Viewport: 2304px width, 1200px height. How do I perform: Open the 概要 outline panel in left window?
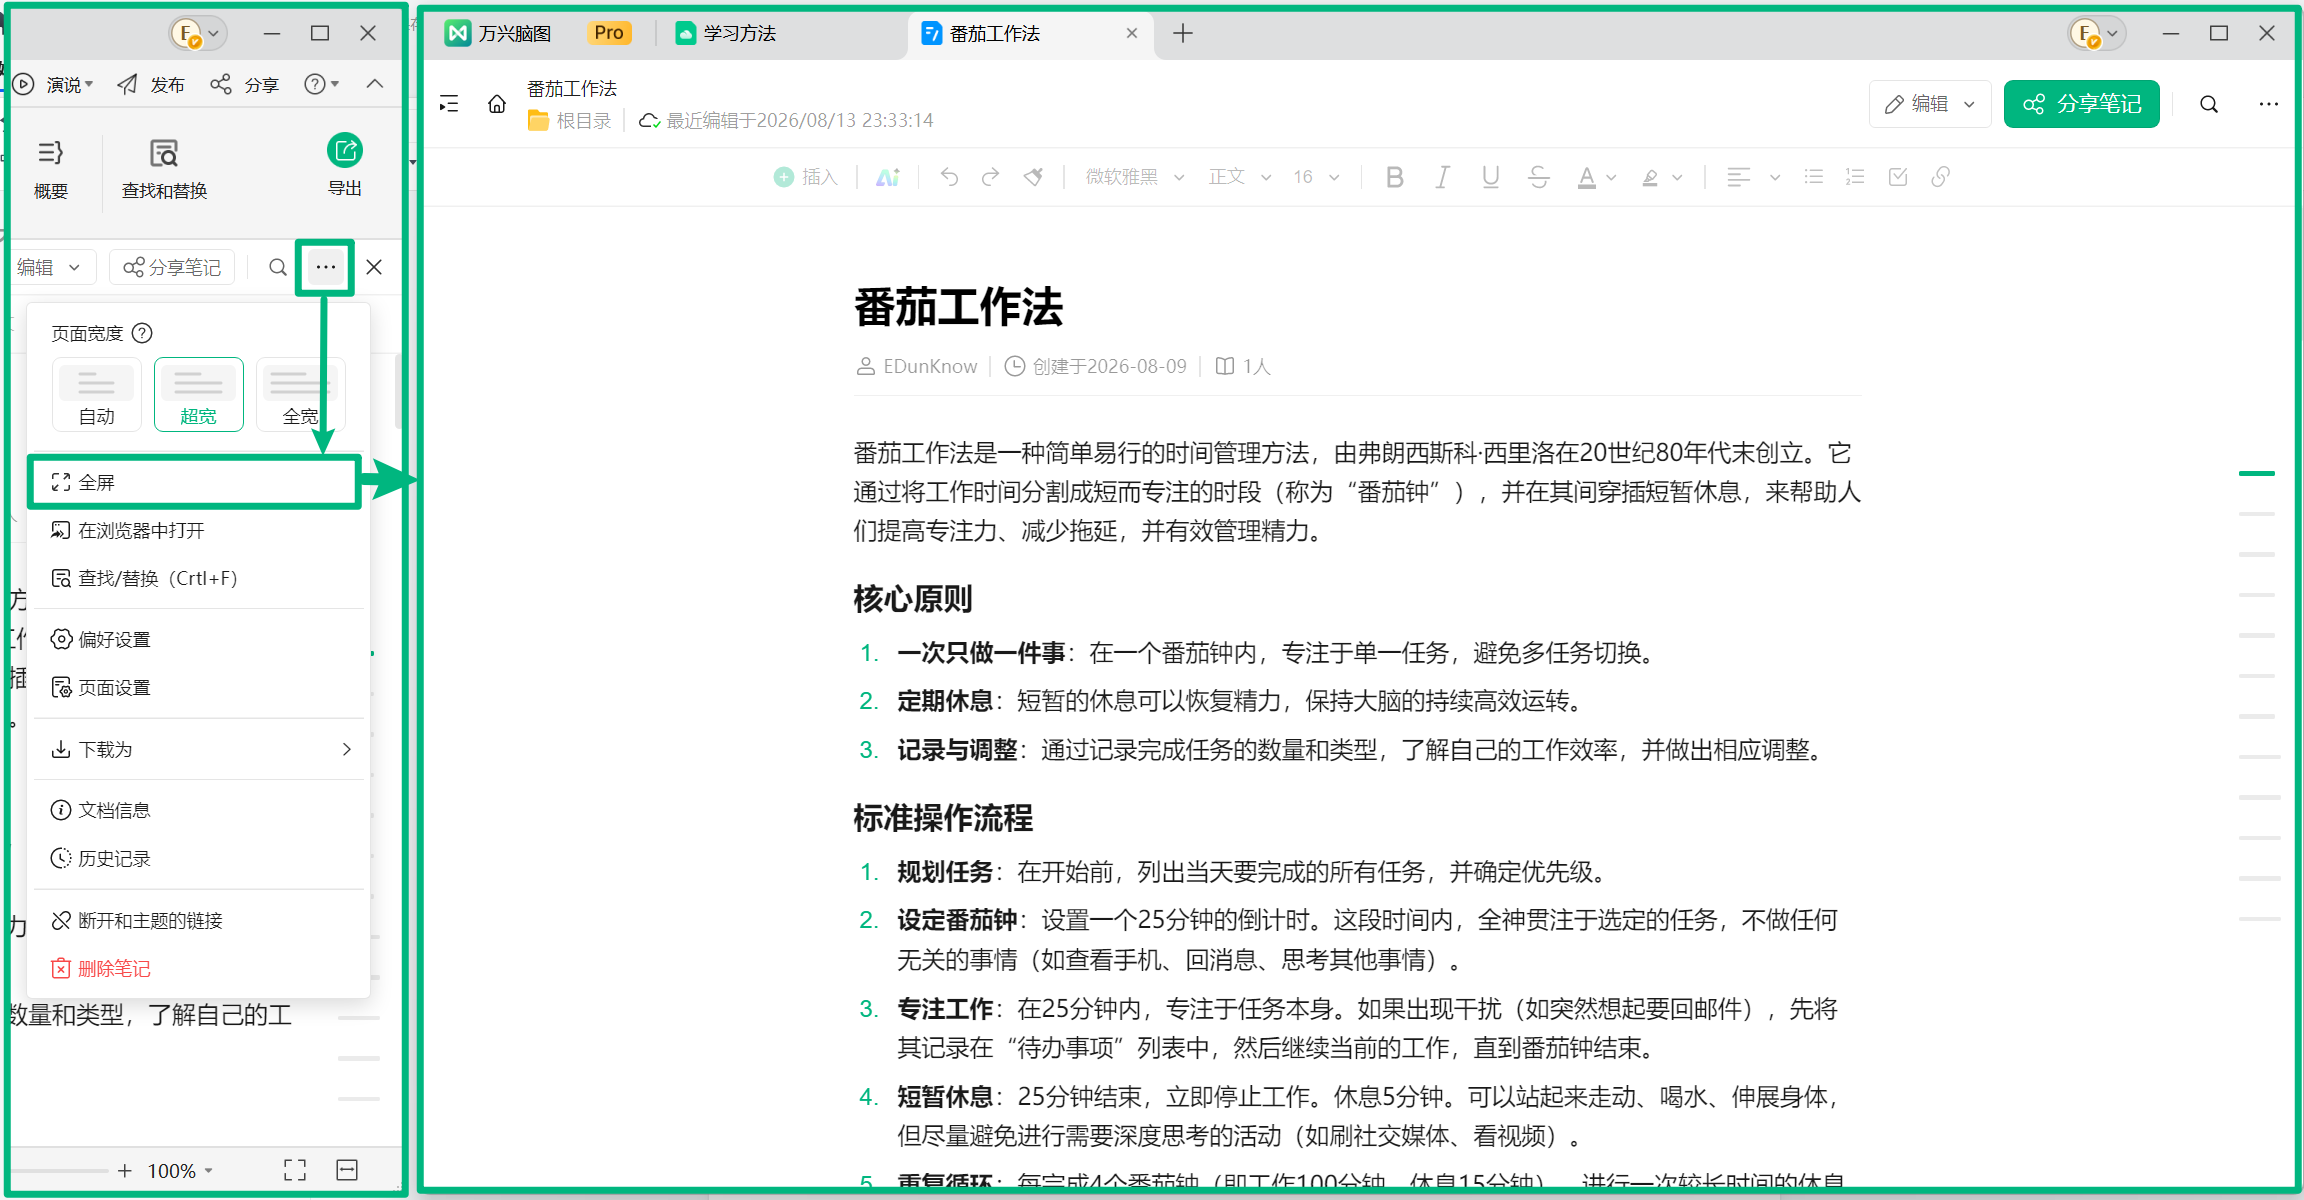(51, 169)
